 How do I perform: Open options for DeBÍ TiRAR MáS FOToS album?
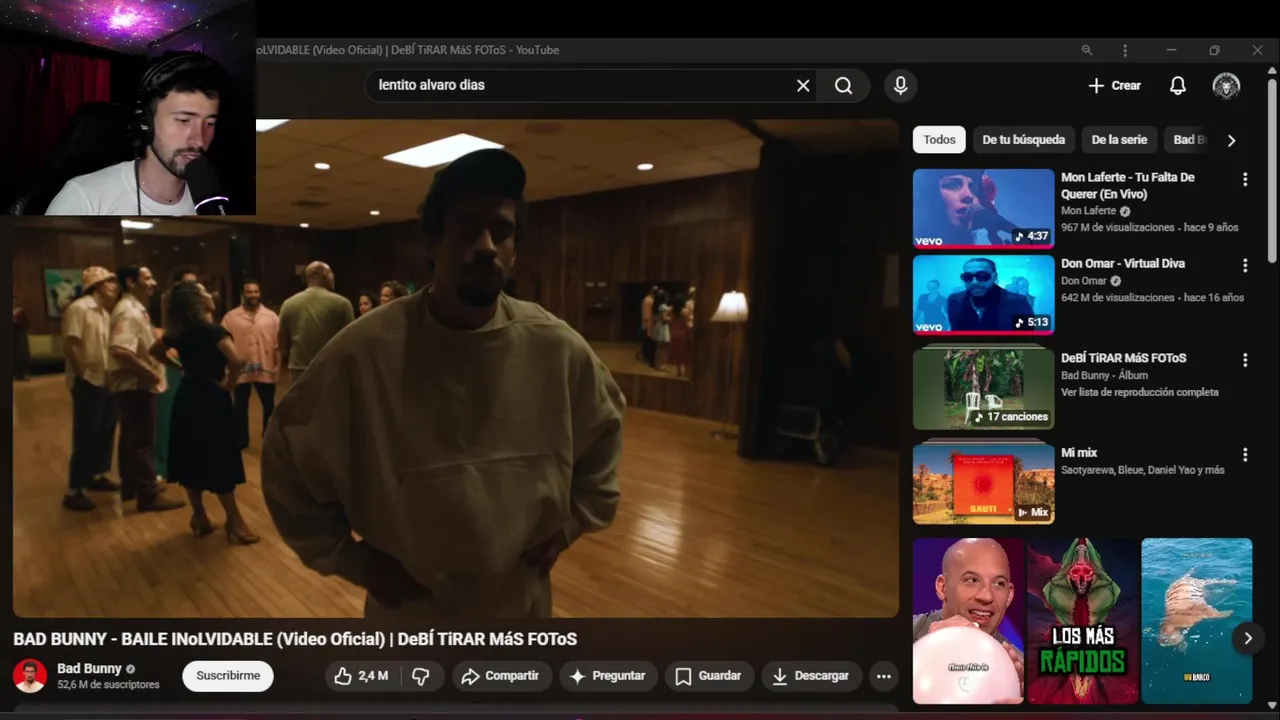click(1245, 360)
